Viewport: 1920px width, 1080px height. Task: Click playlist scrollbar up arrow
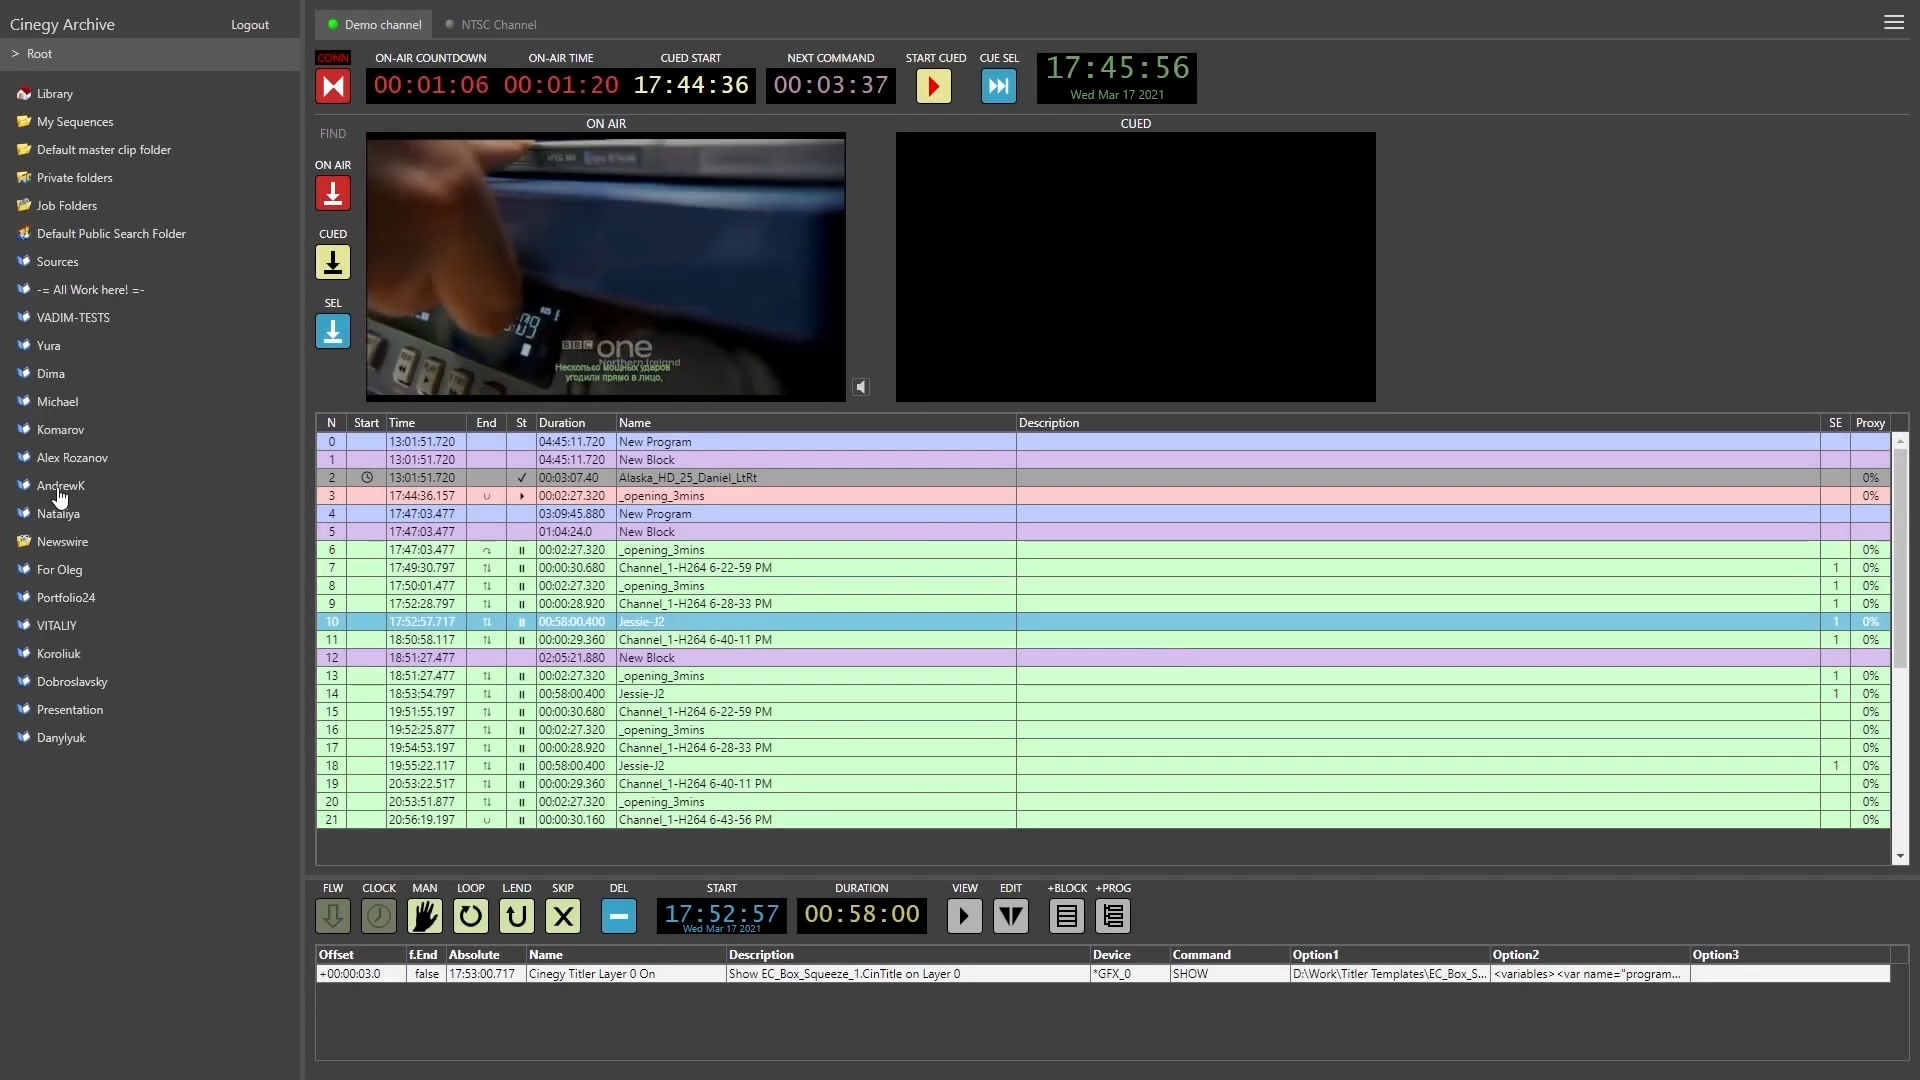click(x=1900, y=441)
